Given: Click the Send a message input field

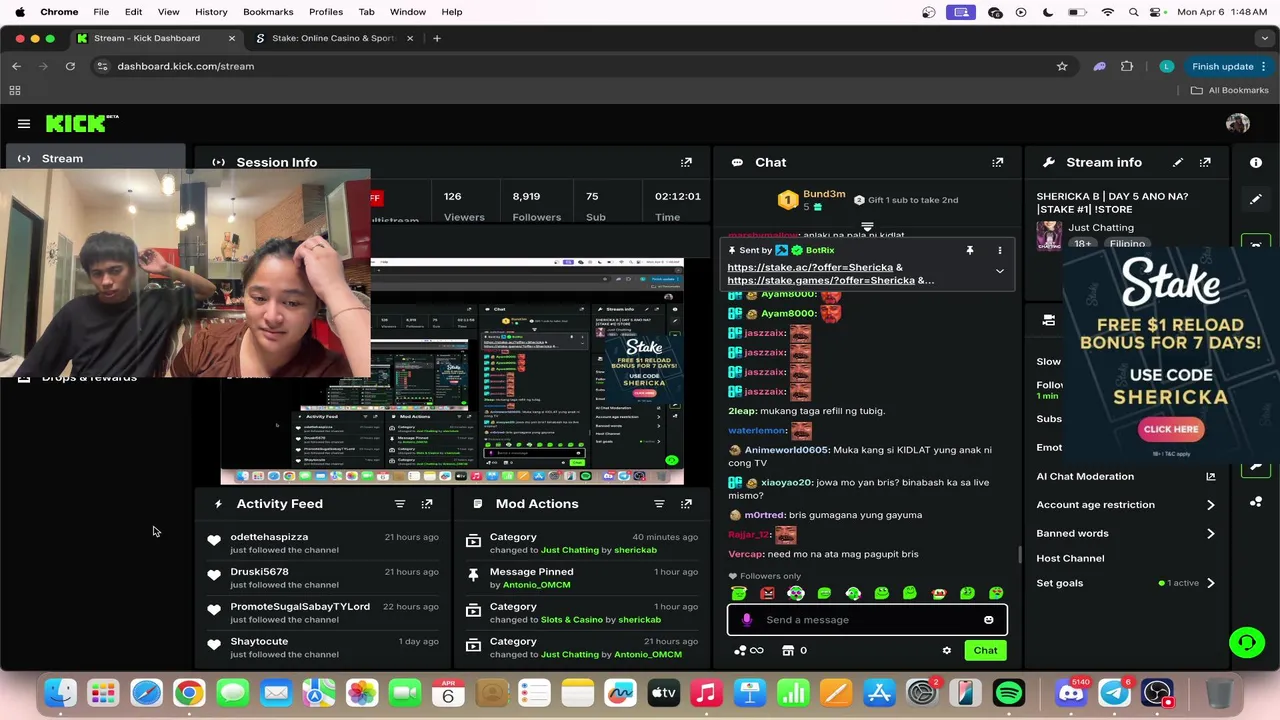Looking at the screenshot, I should pyautogui.click(x=868, y=620).
